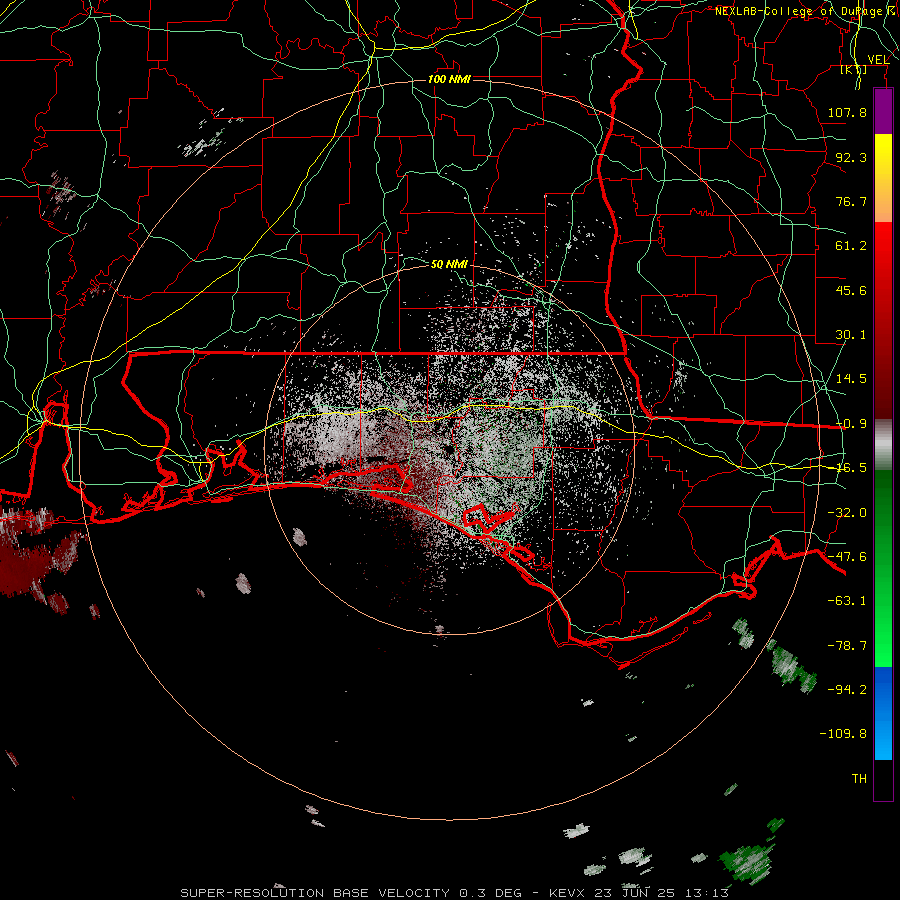Pick the yellow-orange segment of velocity scale
Image resolution: width=900 pixels, height=900 pixels.
883,178
